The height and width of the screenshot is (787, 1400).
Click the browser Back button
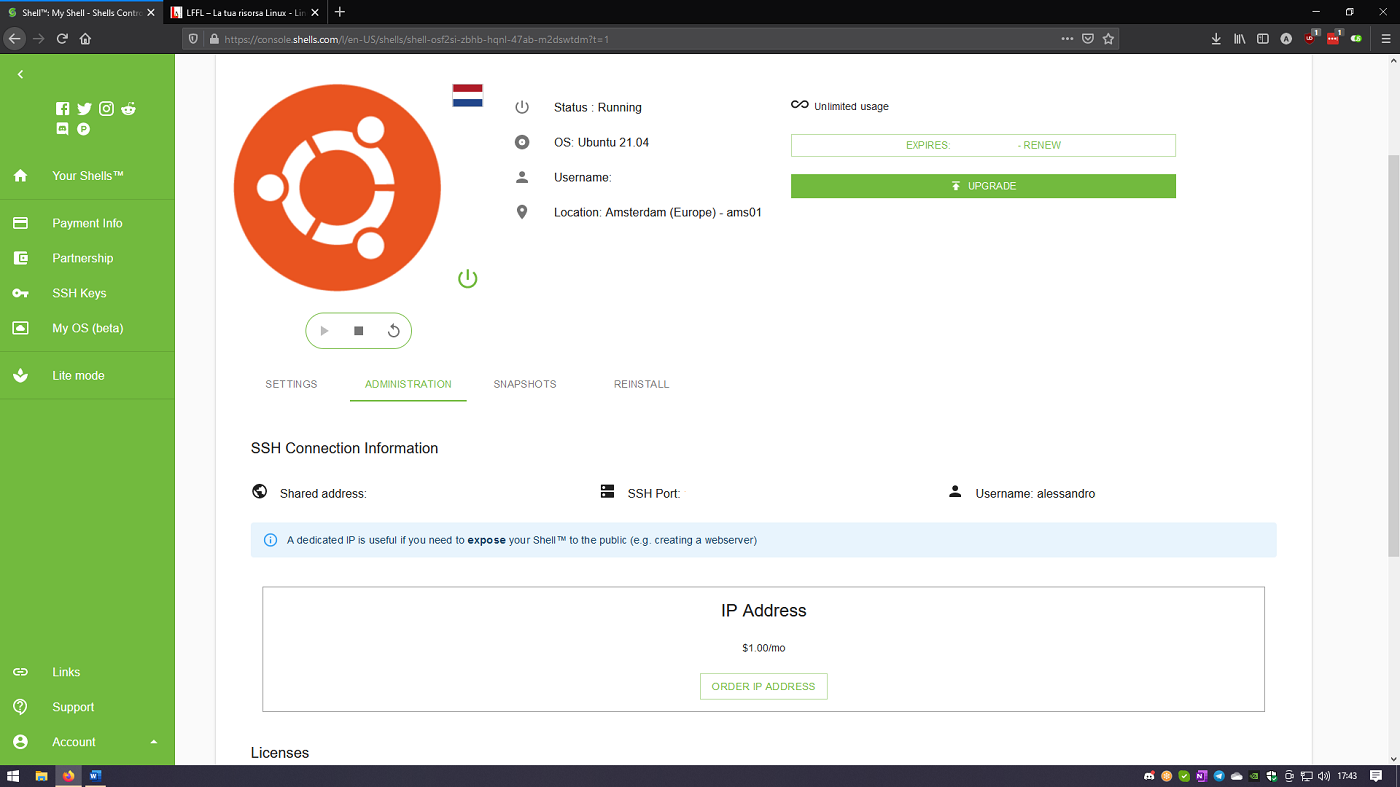[14, 39]
